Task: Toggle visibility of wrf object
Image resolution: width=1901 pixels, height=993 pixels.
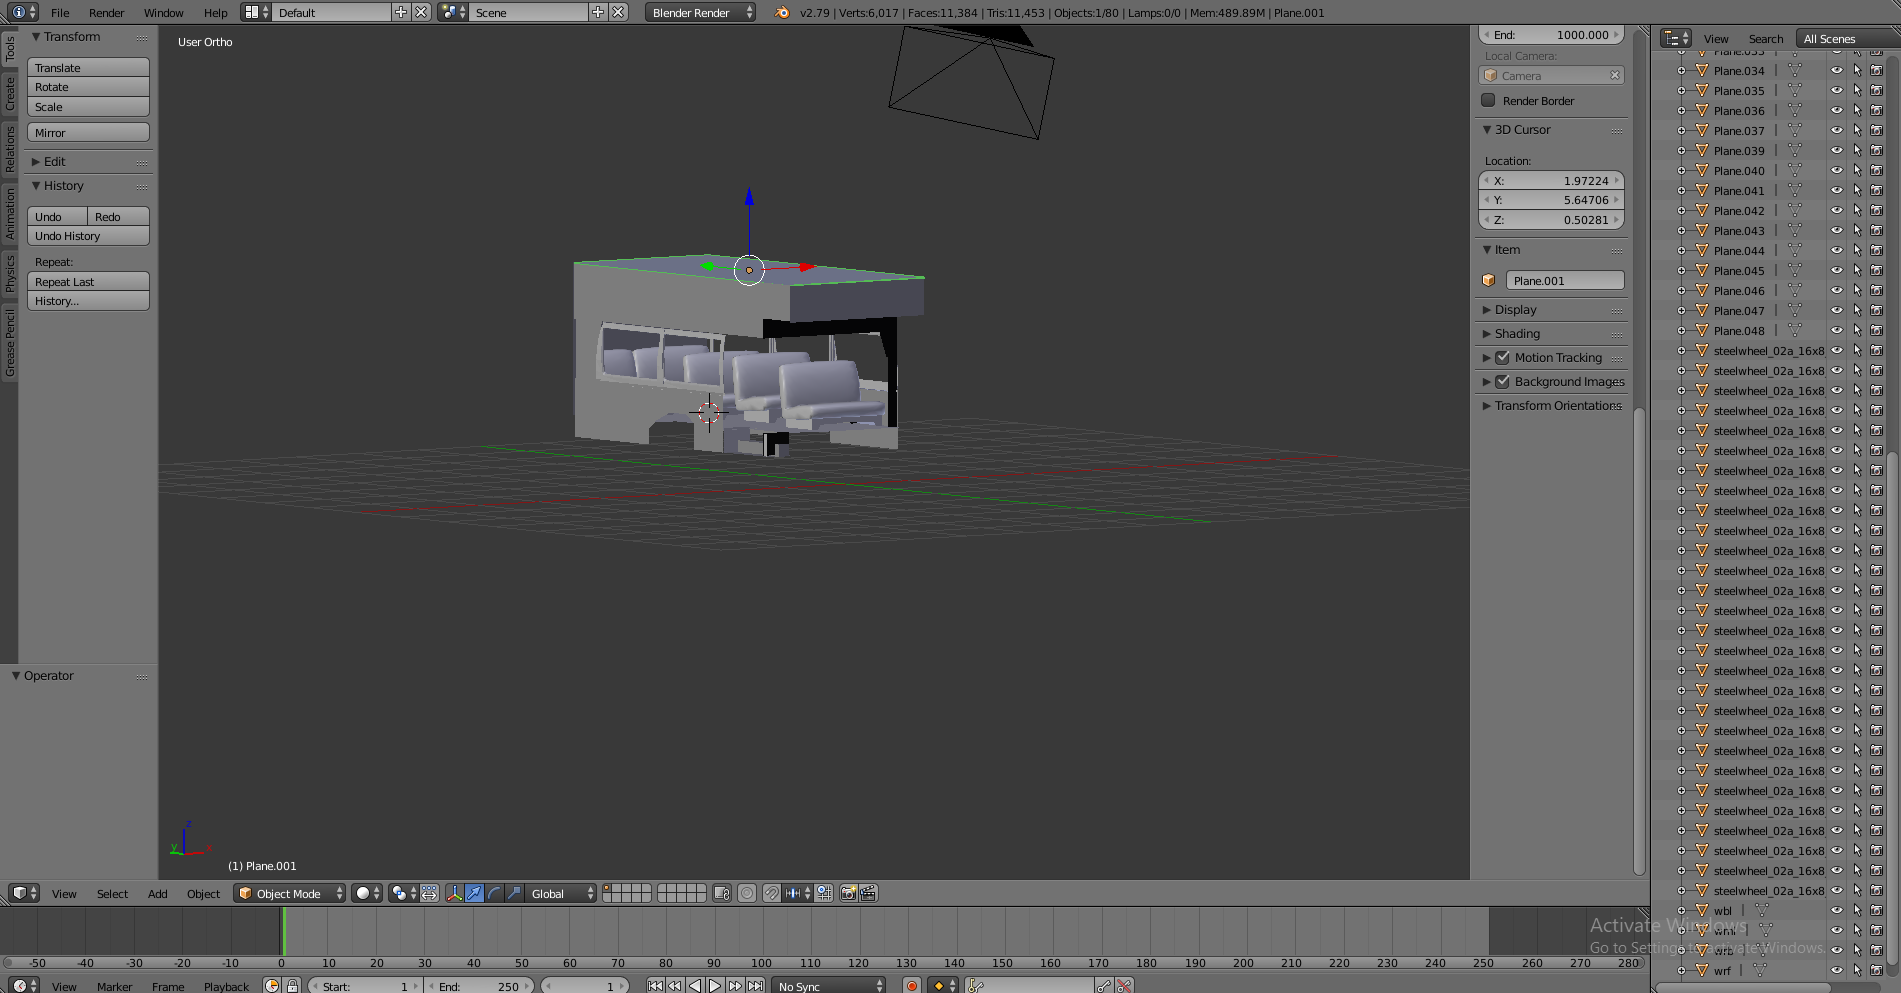Action: coord(1837,970)
